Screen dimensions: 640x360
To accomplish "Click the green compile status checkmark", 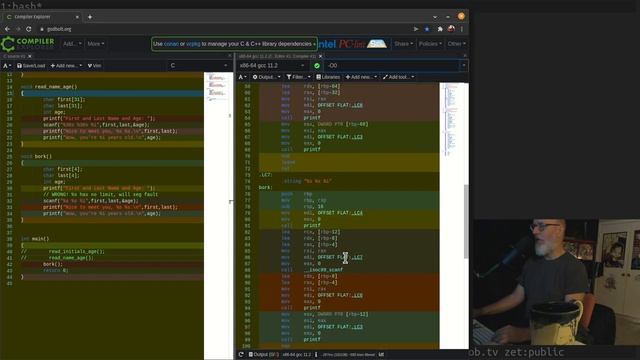I will click(317, 65).
